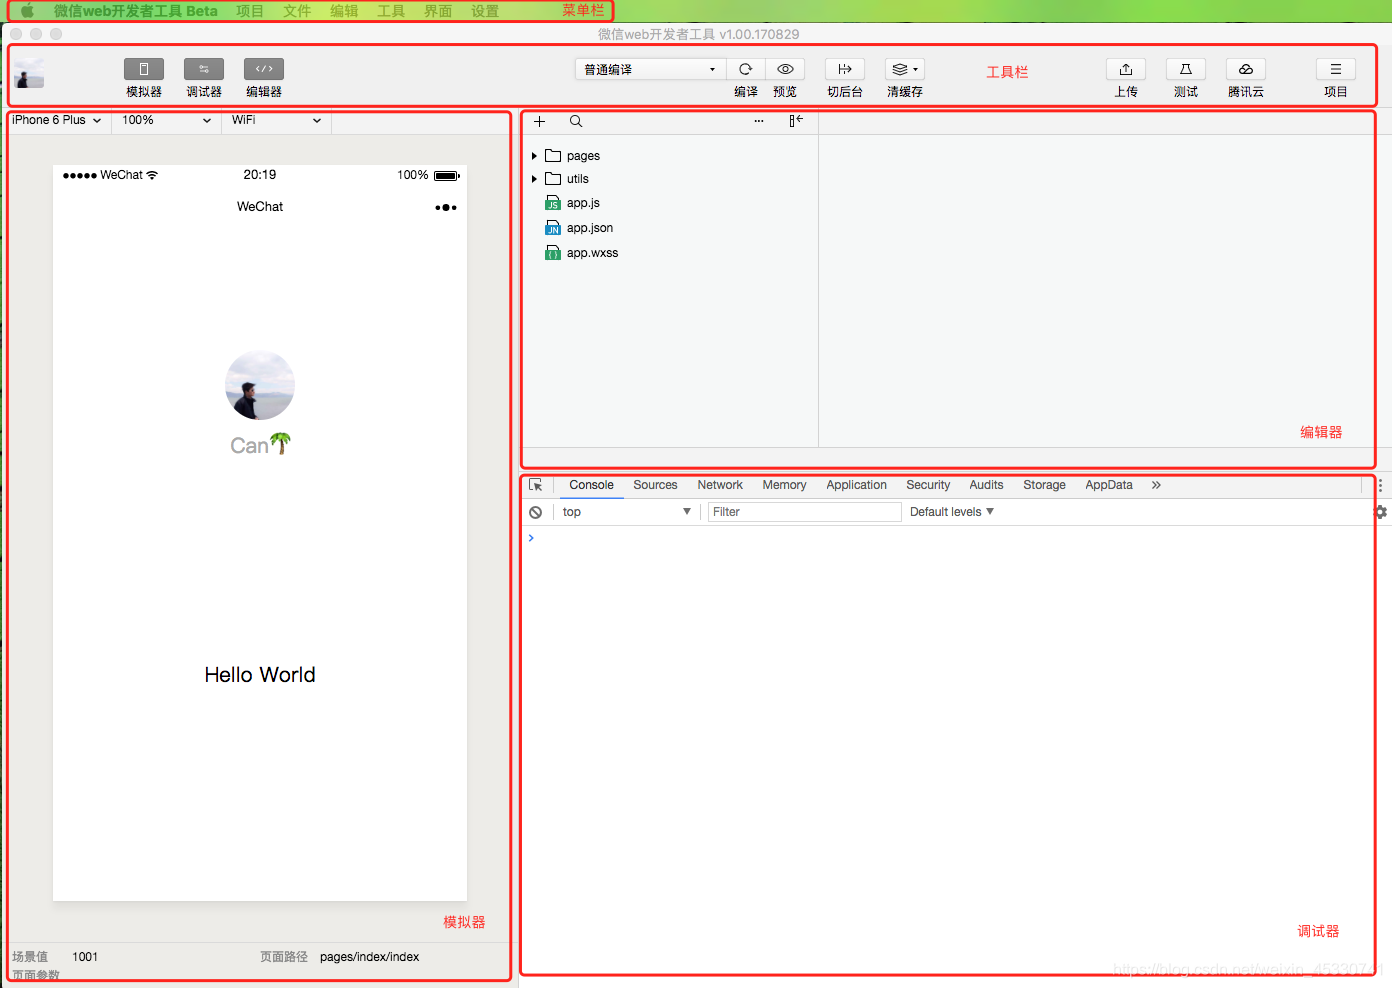The width and height of the screenshot is (1392, 988).
Task: Show more devtools tabs chevron
Action: pyautogui.click(x=1156, y=485)
